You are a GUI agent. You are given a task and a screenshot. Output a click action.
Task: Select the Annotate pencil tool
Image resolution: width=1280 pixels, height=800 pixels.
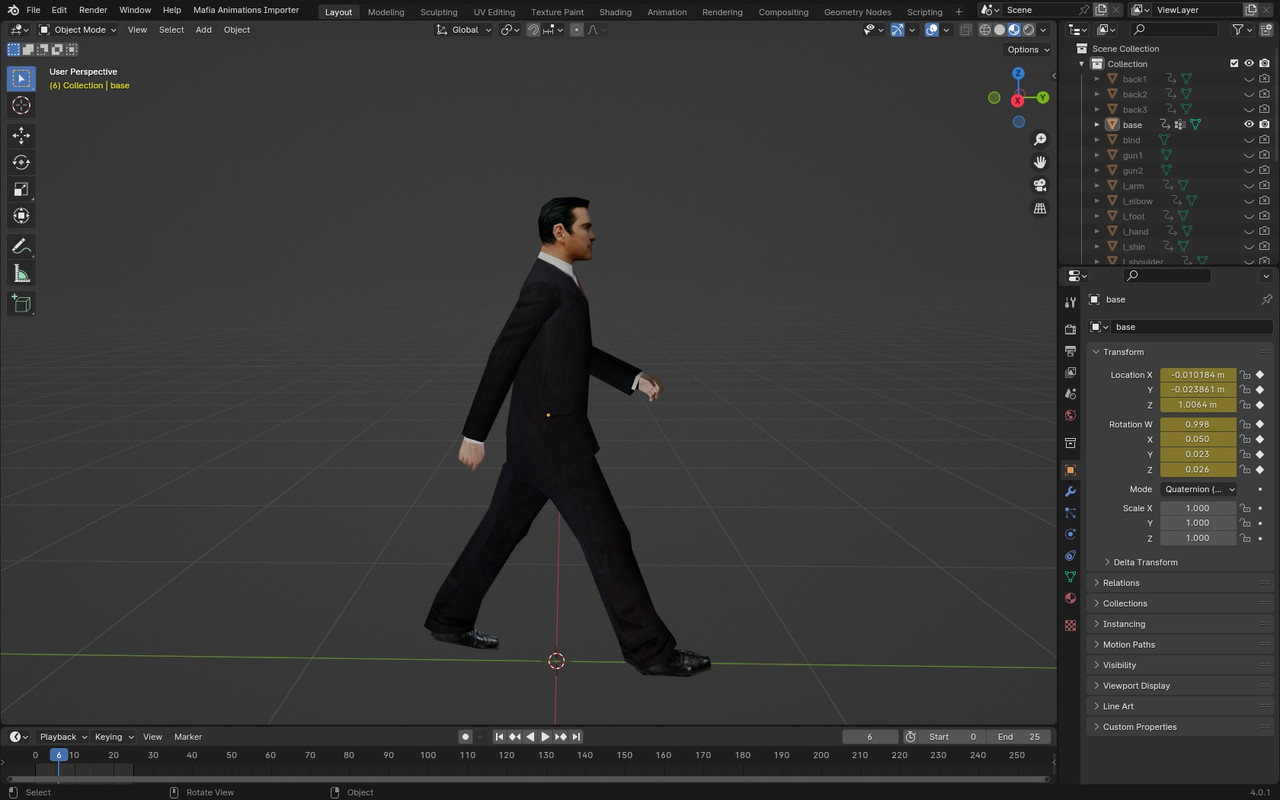[21, 246]
